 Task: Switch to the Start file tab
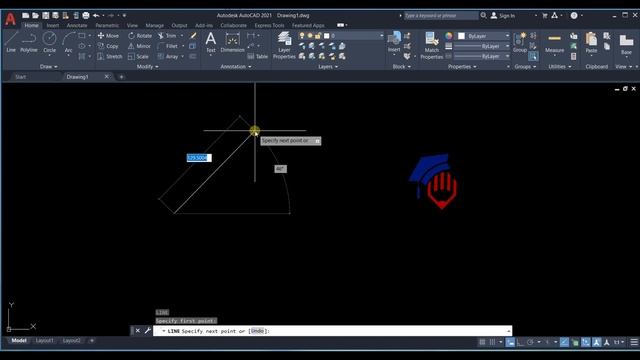coord(20,77)
